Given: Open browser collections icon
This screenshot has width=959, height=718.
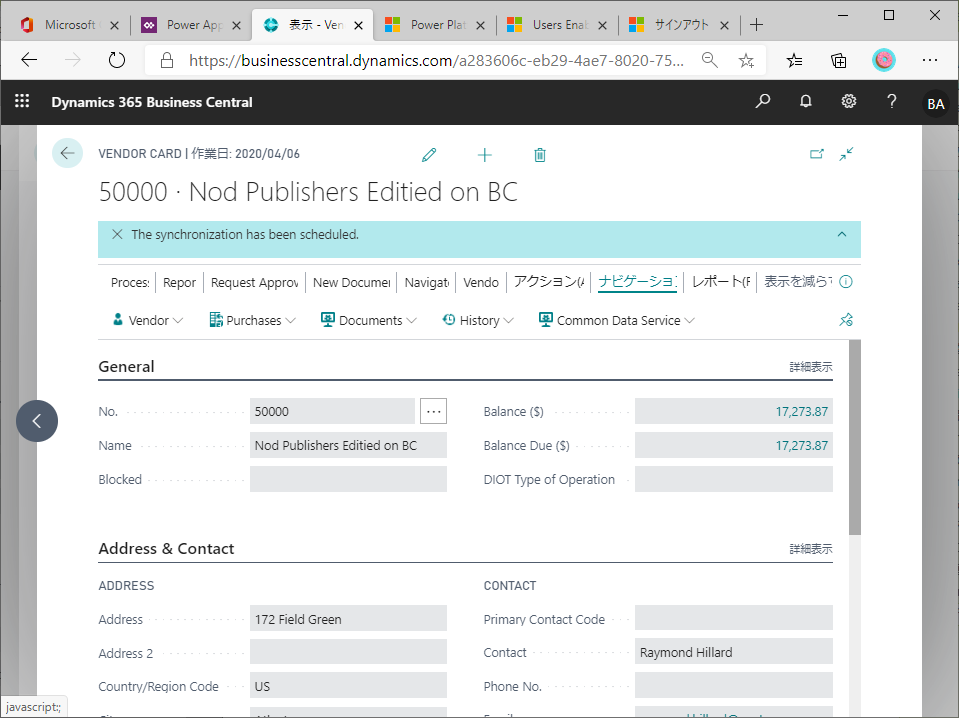Looking at the screenshot, I should tap(839, 60).
